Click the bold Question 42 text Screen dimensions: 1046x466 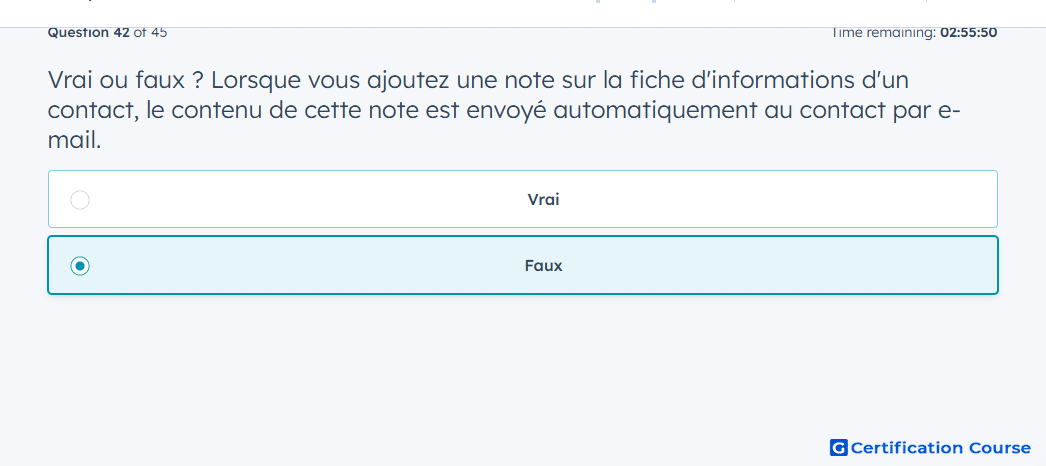[89, 32]
